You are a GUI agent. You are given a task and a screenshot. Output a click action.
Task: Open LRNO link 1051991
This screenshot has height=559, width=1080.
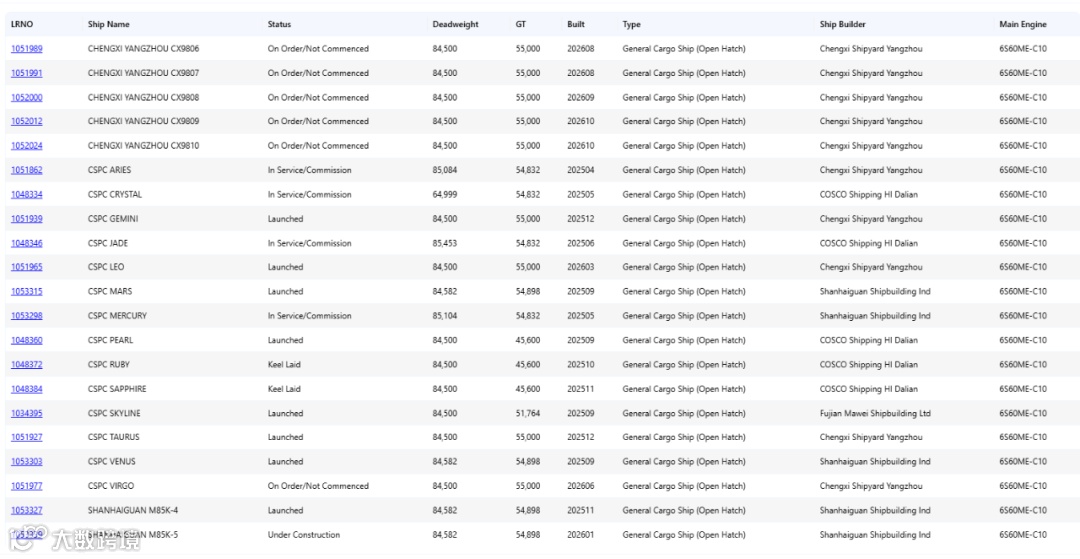(26, 73)
